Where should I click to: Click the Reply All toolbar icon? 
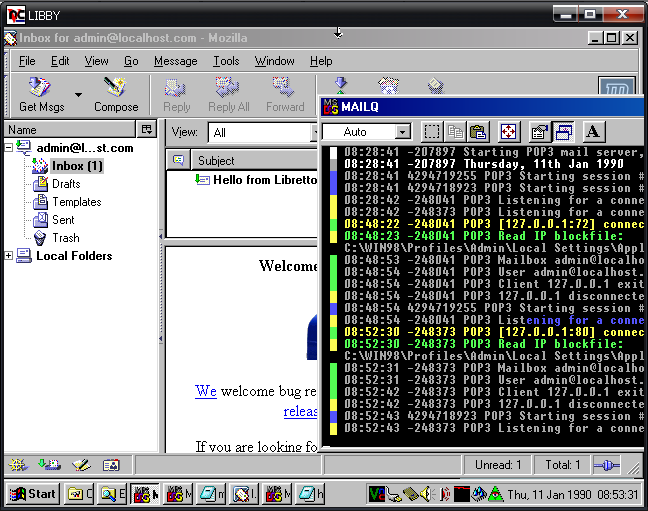[228, 96]
